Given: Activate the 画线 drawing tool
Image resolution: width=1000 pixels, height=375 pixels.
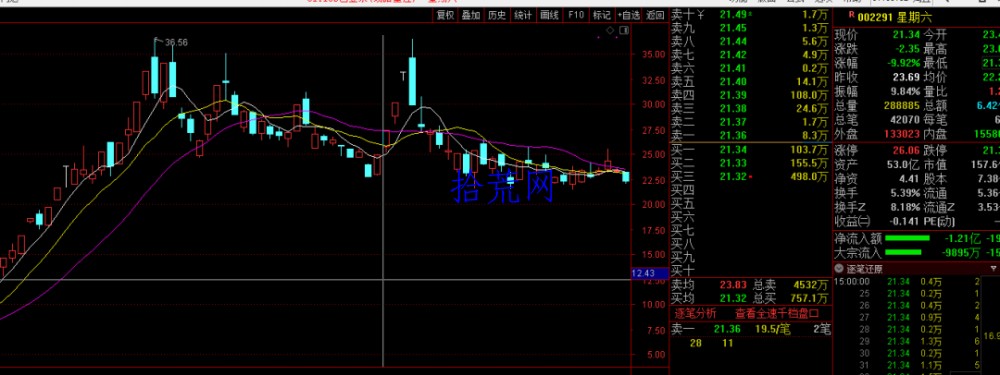Looking at the screenshot, I should point(549,15).
